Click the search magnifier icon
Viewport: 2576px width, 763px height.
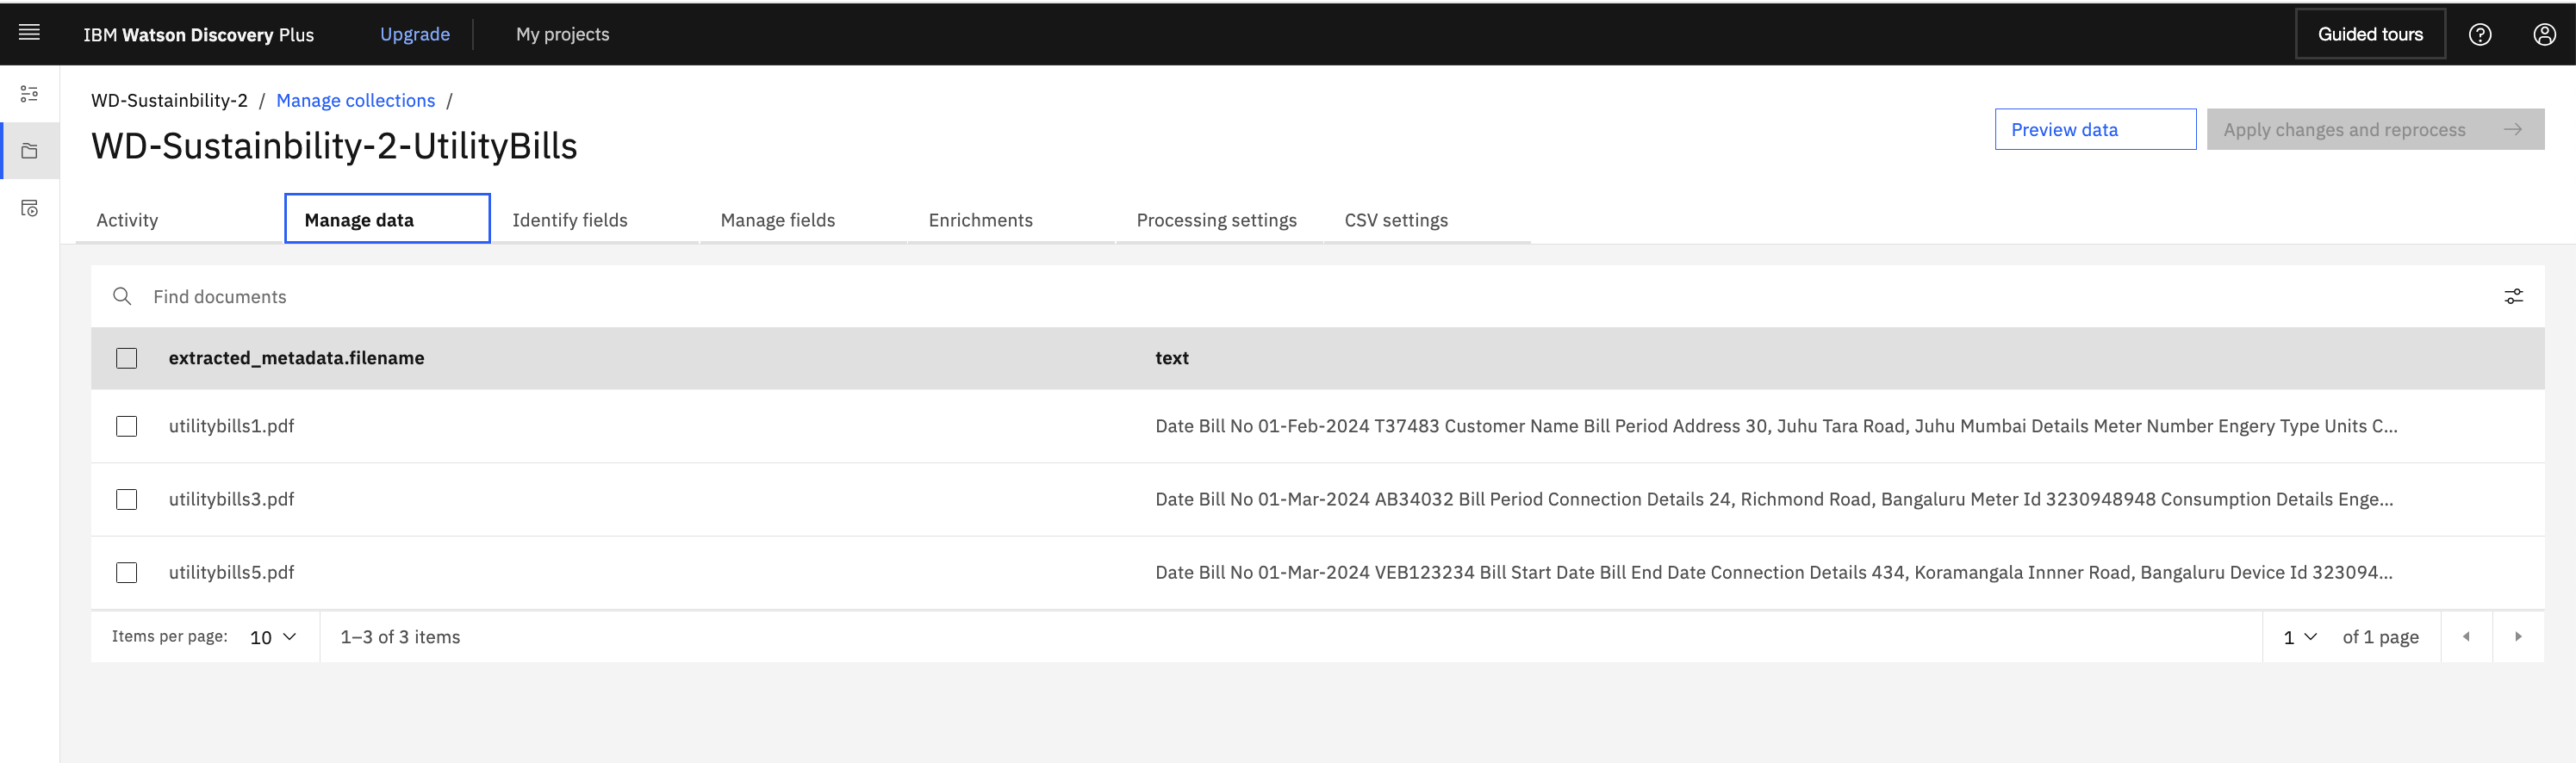click(122, 296)
